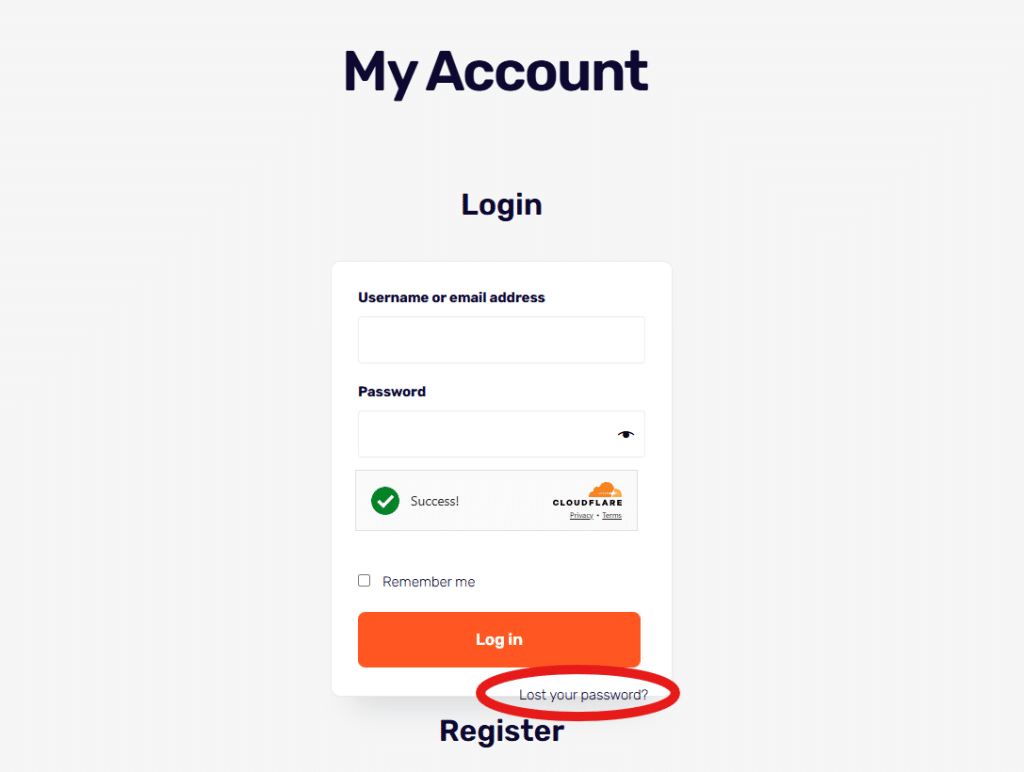1024x772 pixels.
Task: Click the green success checkmark icon
Action: pos(385,501)
